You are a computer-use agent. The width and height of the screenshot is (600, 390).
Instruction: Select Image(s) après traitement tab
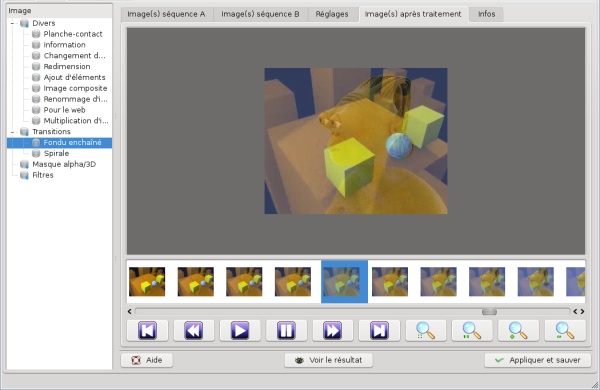pos(413,14)
